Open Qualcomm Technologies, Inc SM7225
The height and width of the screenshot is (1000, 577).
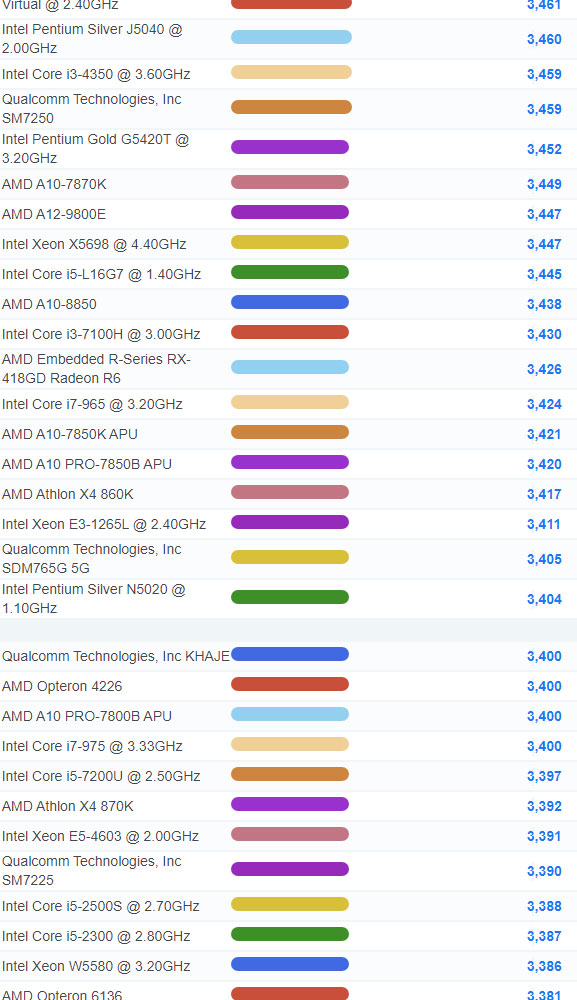tap(92, 871)
